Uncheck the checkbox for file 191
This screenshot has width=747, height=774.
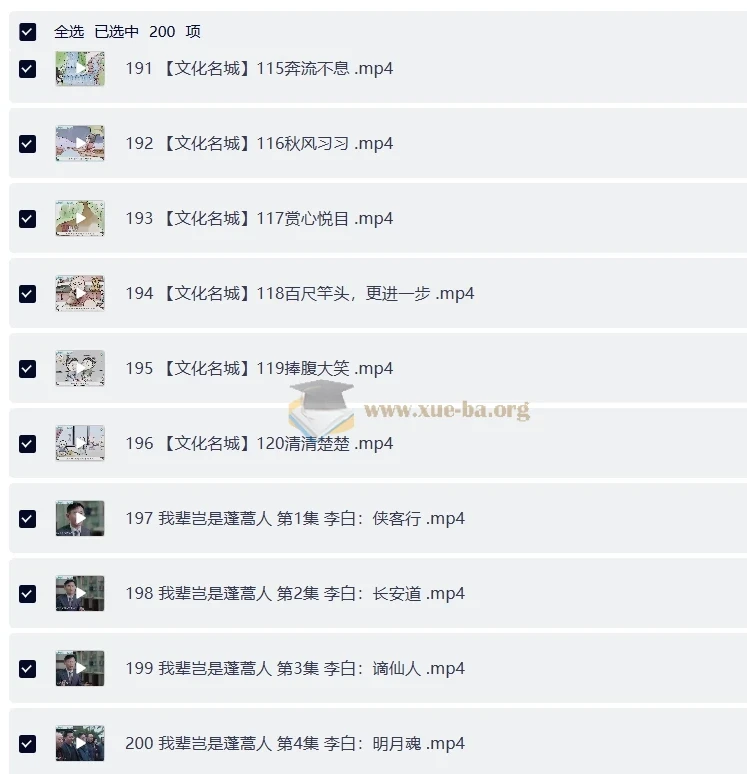[28, 69]
